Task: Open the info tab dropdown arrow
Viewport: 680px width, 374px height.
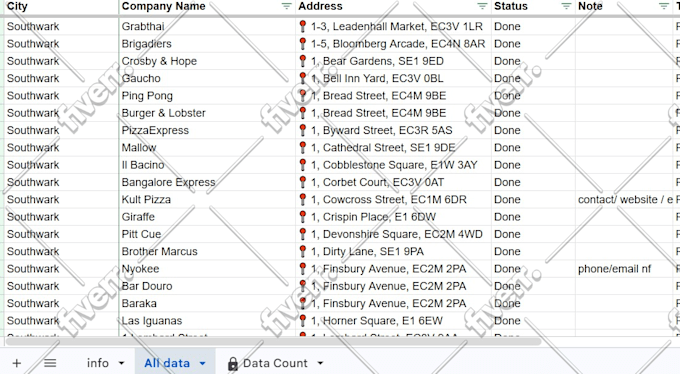Action: click(121, 363)
